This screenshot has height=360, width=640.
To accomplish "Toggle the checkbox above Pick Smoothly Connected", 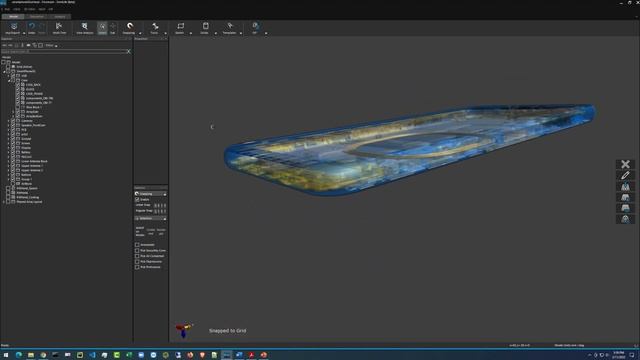I will pos(137,245).
